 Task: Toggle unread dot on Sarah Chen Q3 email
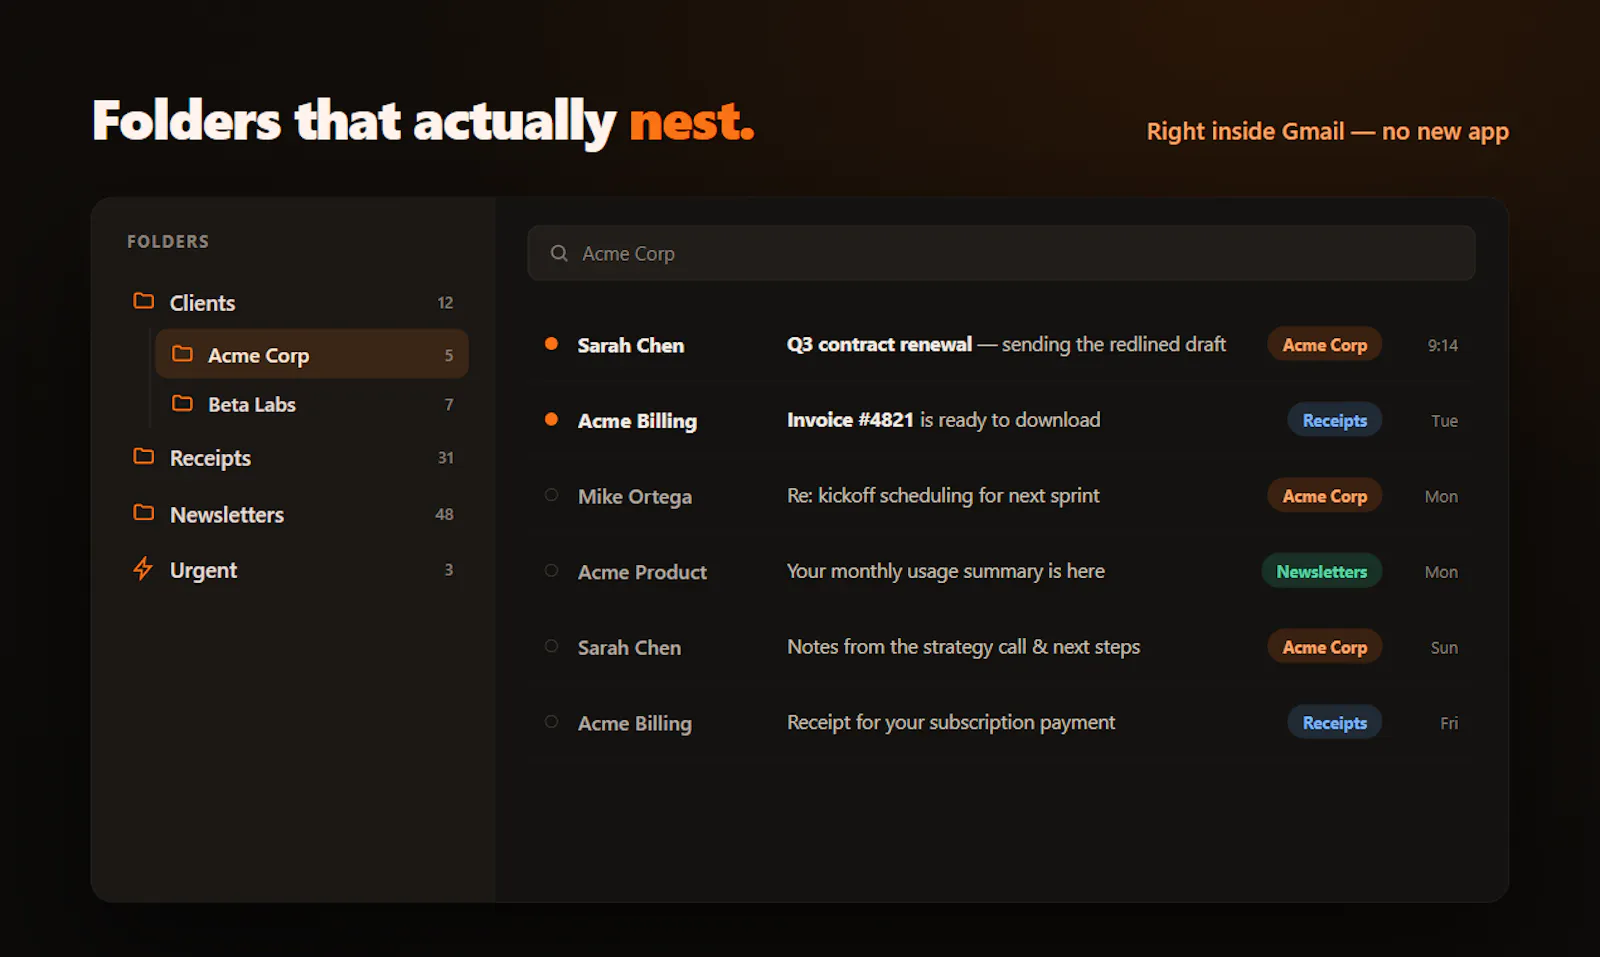point(551,344)
